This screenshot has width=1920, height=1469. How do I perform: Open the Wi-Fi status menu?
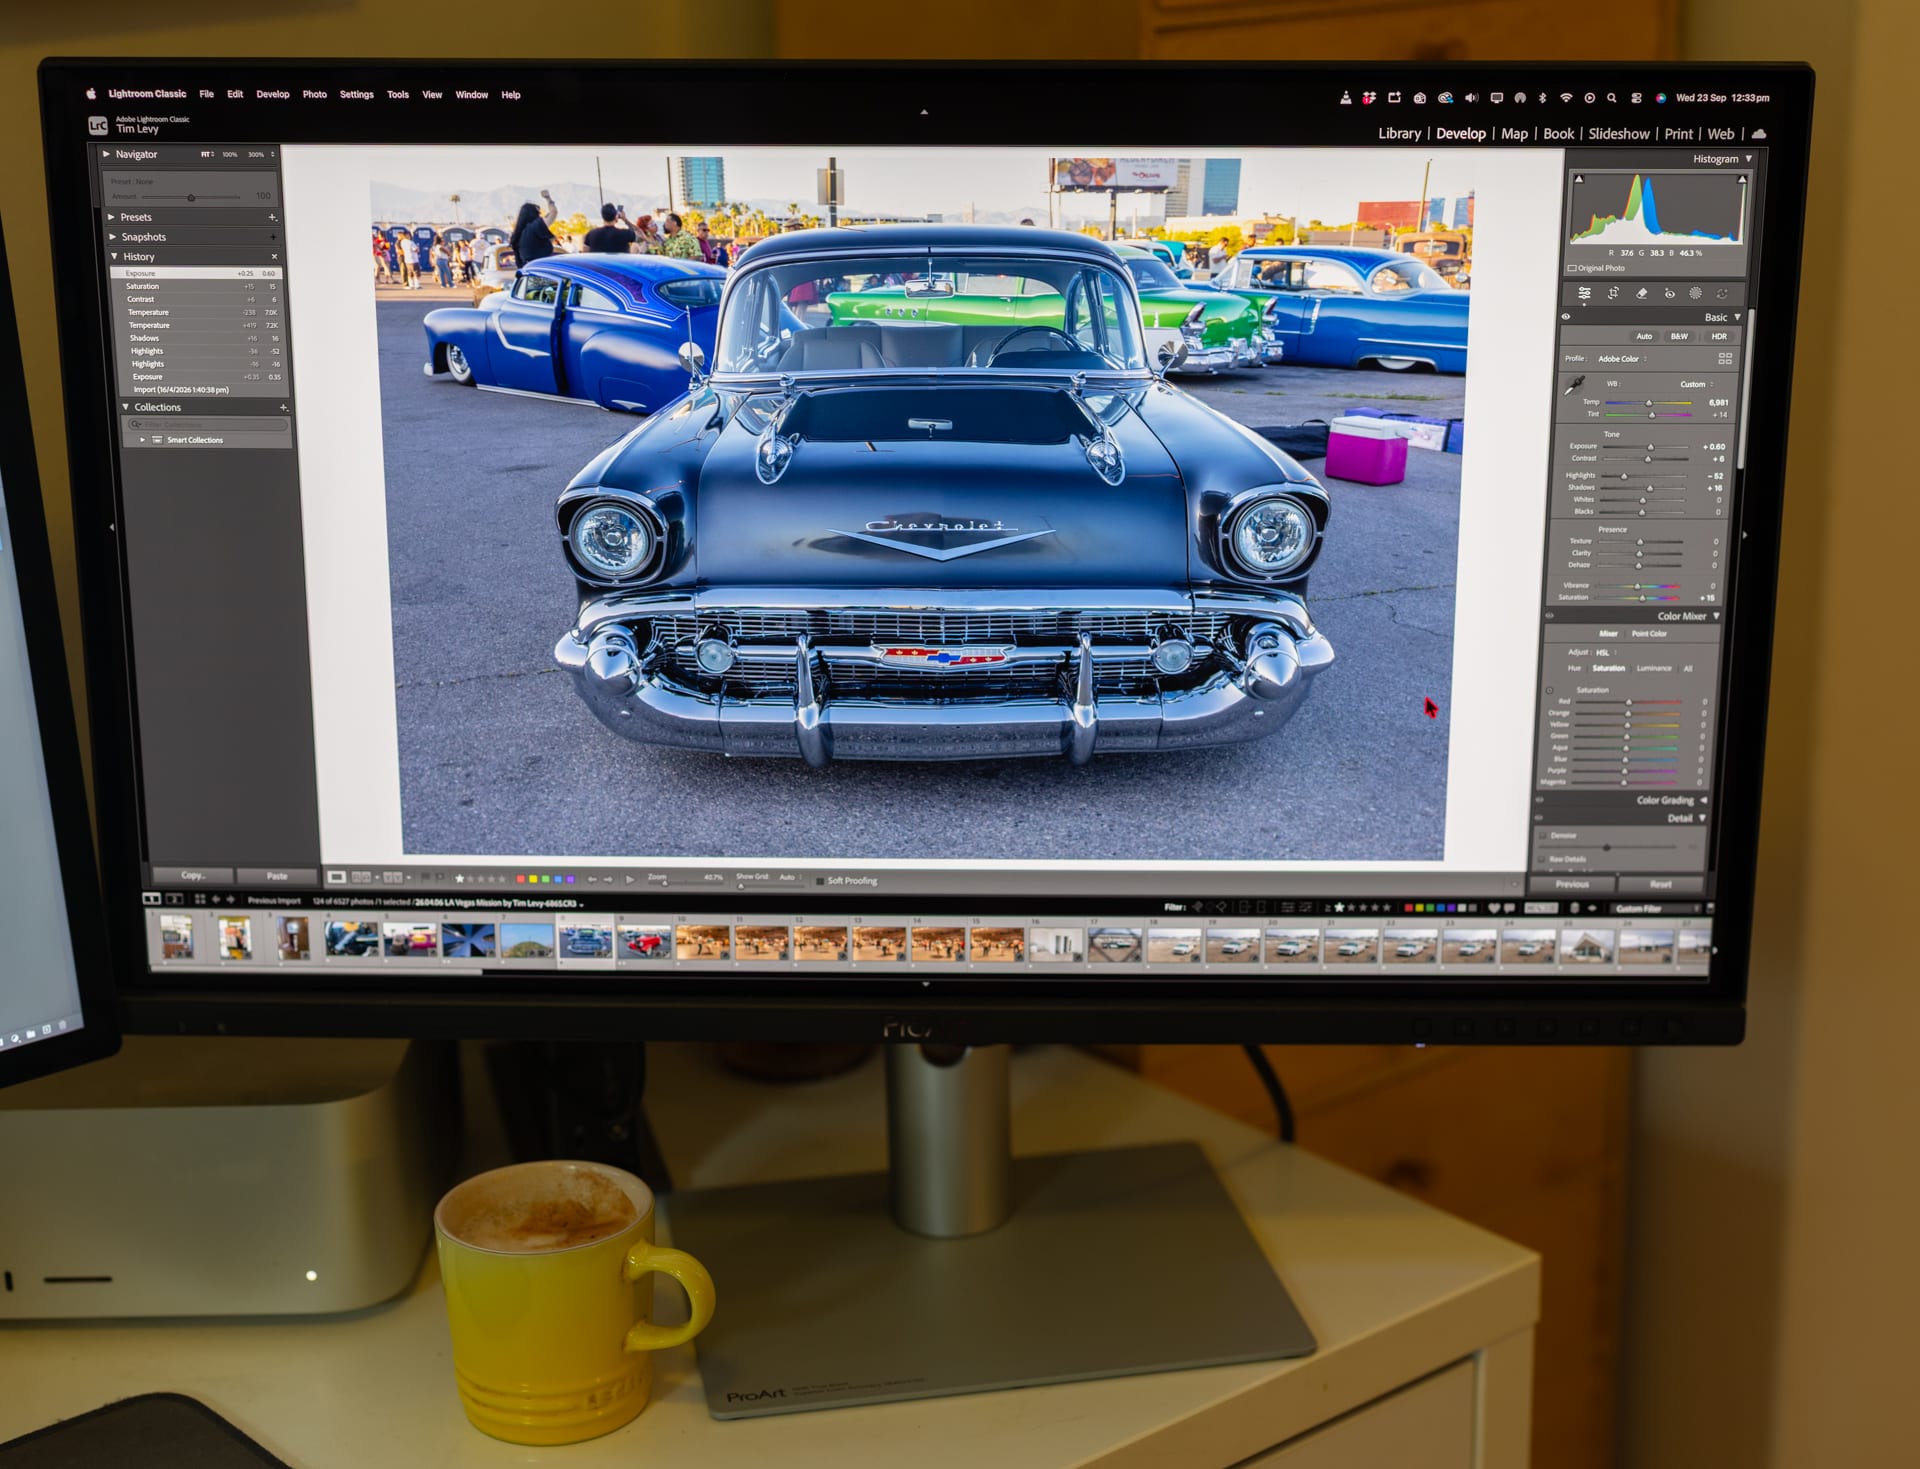tap(1566, 98)
